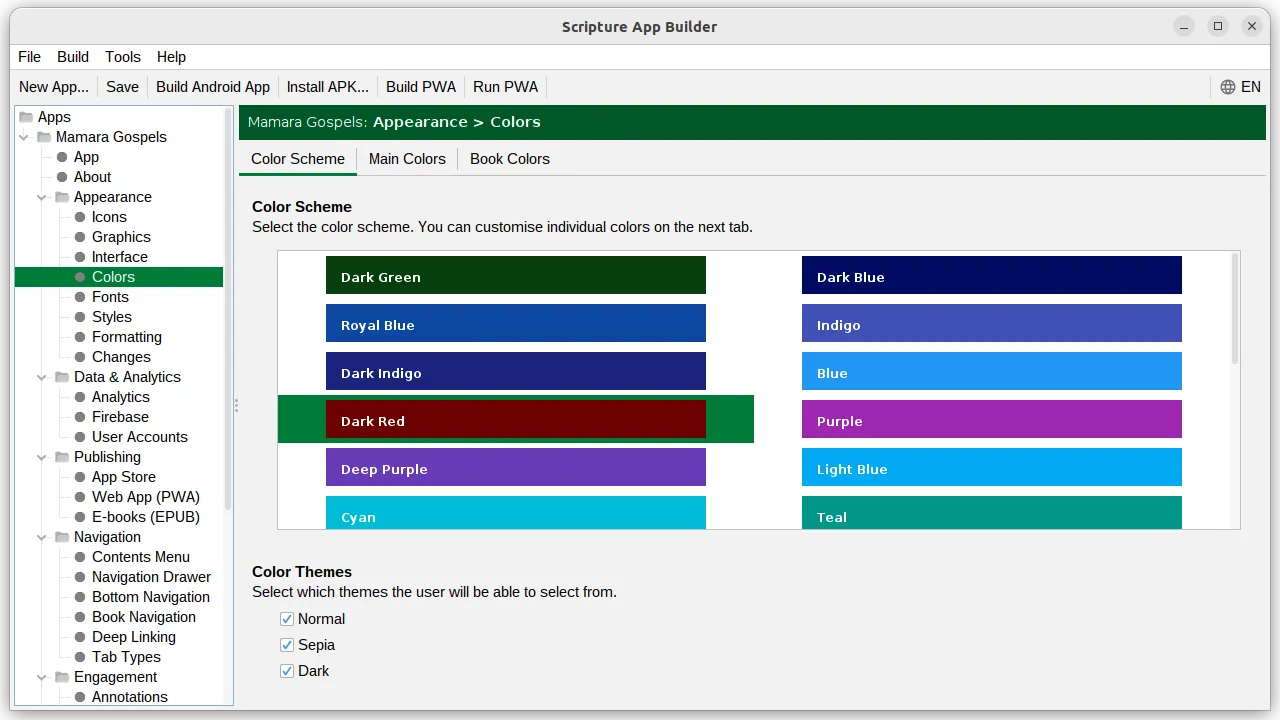The height and width of the screenshot is (720, 1280).
Task: Open the Build menu
Action: [x=73, y=57]
